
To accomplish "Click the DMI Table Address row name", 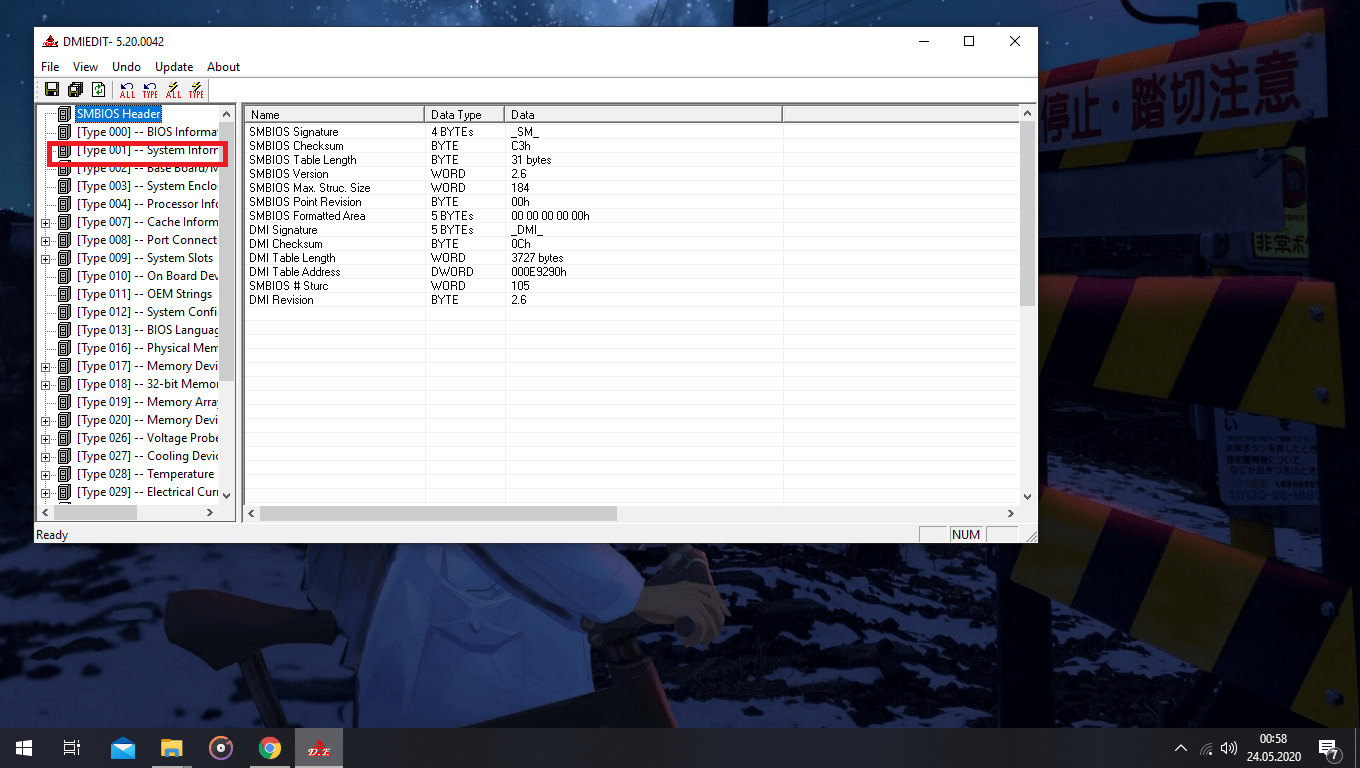I will [295, 272].
